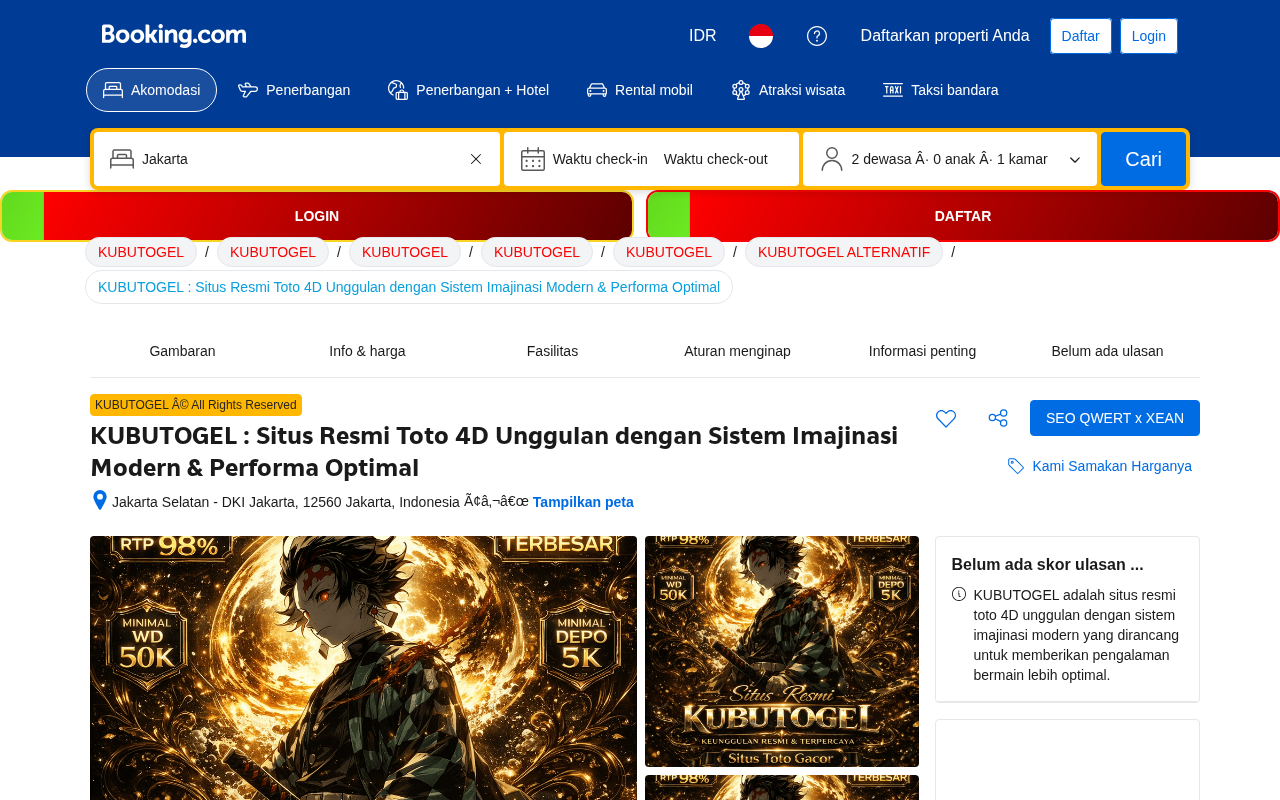Open the Tampilkan peta link
Screen dimensions: 1280x800
point(583,502)
